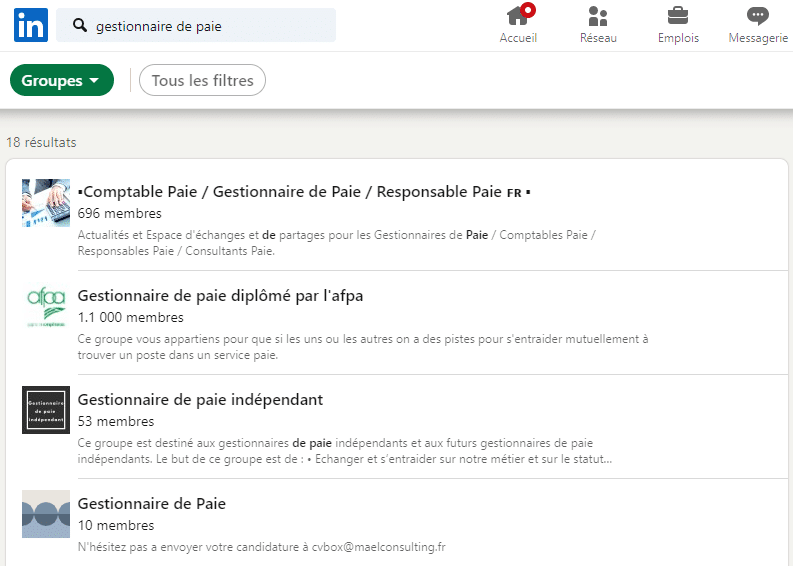Click the Emplois label in the navigation bar

click(678, 38)
